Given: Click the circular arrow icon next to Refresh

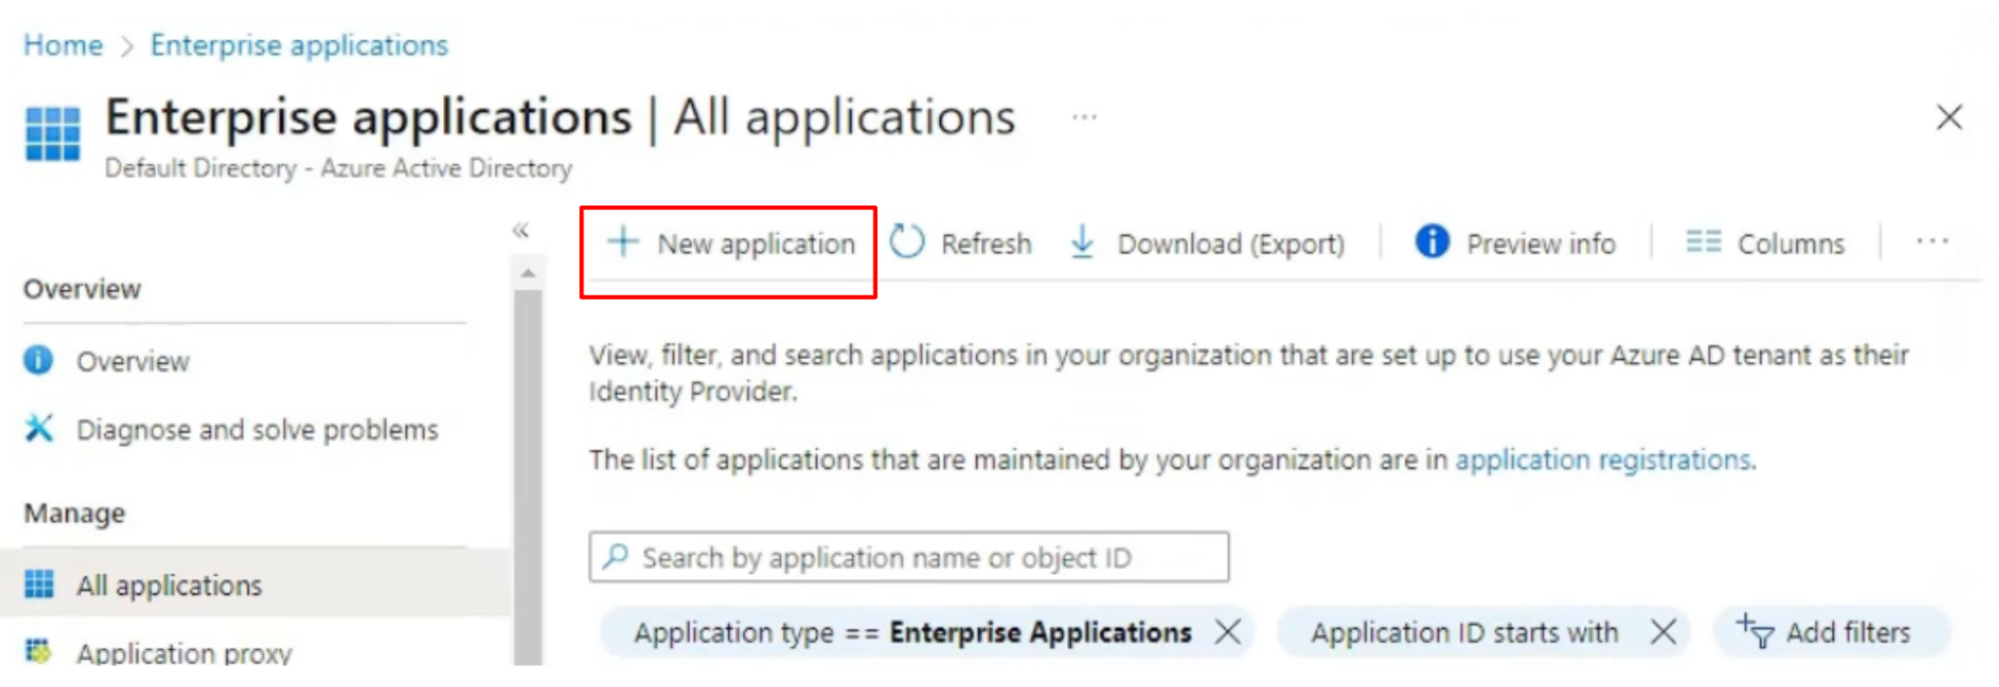Looking at the screenshot, I should tap(907, 241).
